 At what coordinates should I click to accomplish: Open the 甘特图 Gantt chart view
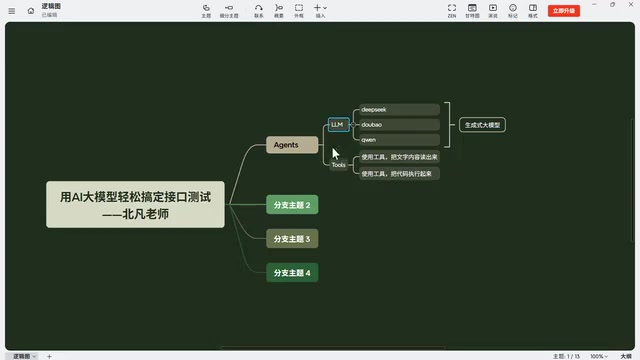pyautogui.click(x=472, y=11)
